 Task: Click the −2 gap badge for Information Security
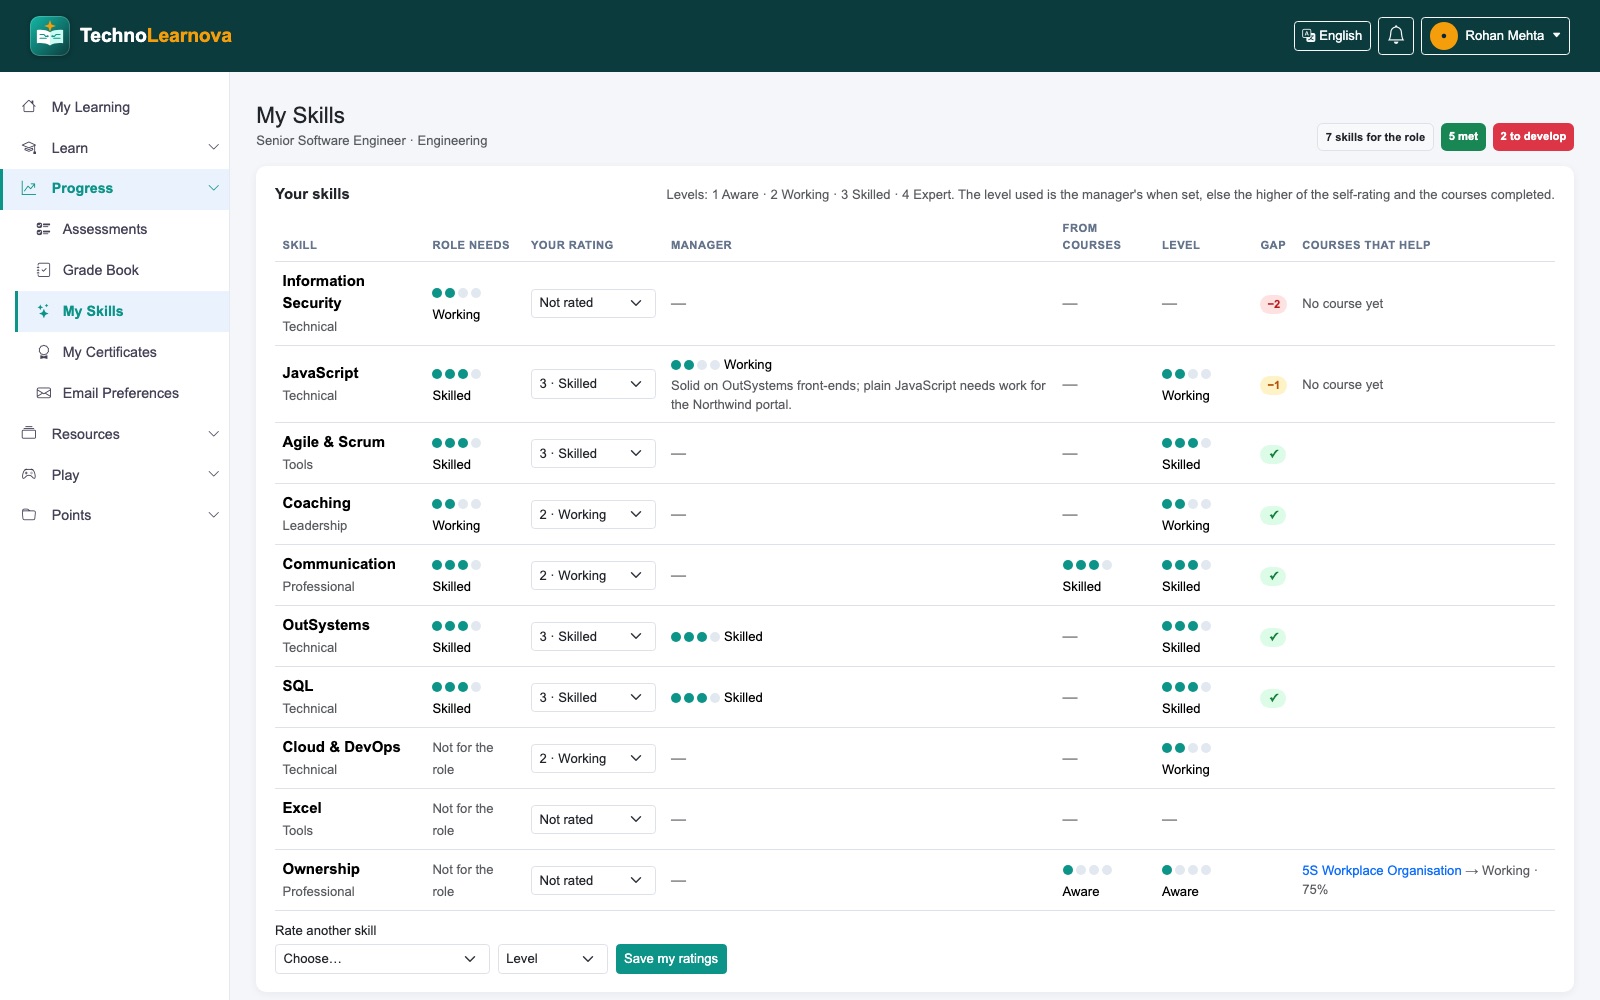coord(1273,304)
